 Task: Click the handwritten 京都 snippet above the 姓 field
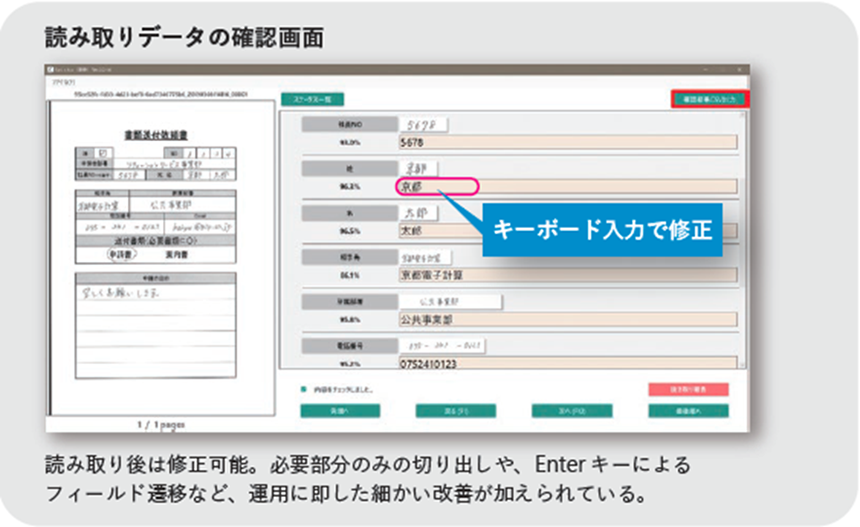418,169
